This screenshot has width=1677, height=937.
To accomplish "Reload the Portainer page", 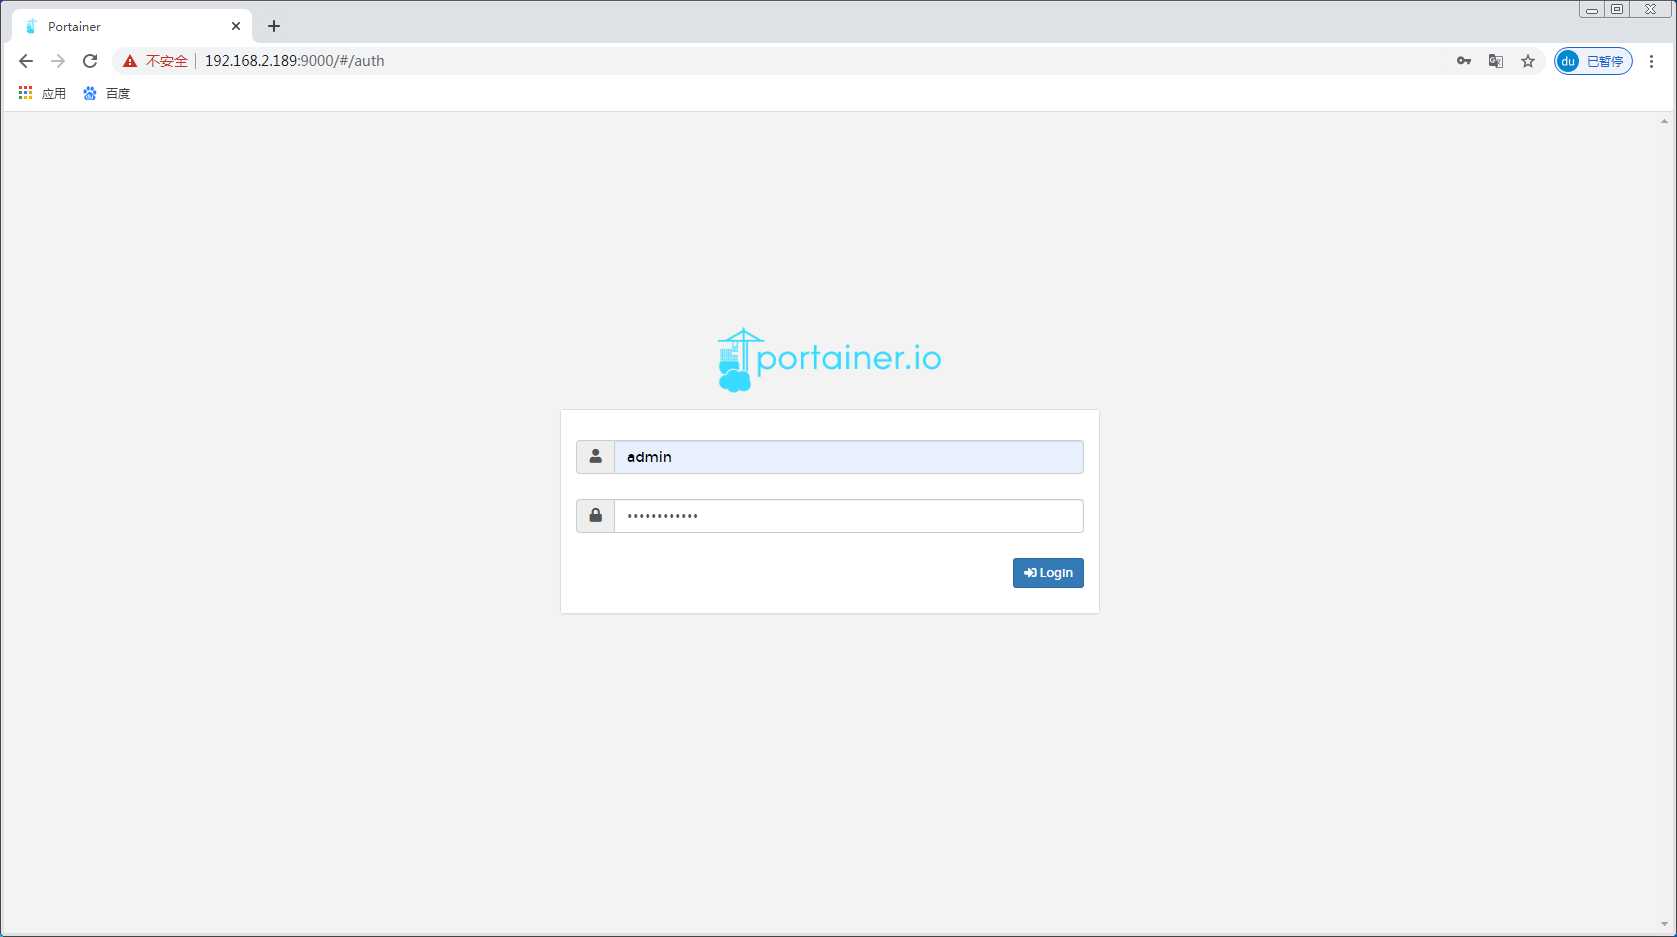I will point(90,61).
